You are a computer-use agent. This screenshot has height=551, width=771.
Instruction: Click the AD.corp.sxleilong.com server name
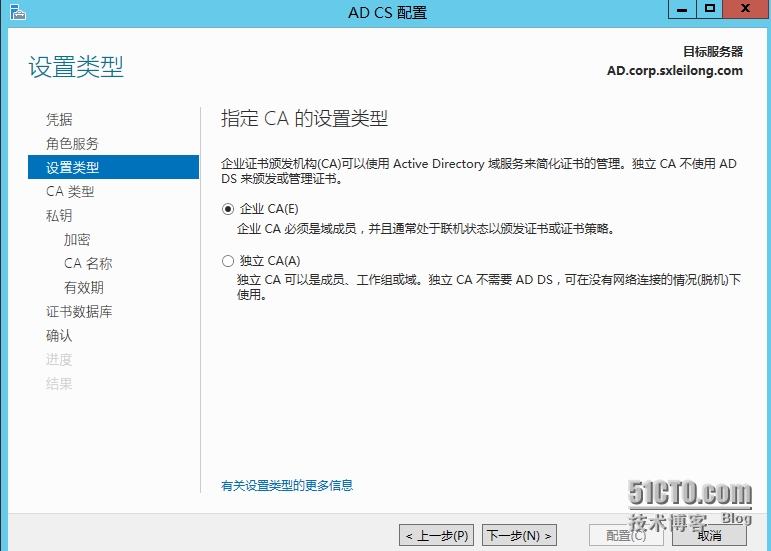pyautogui.click(x=675, y=71)
